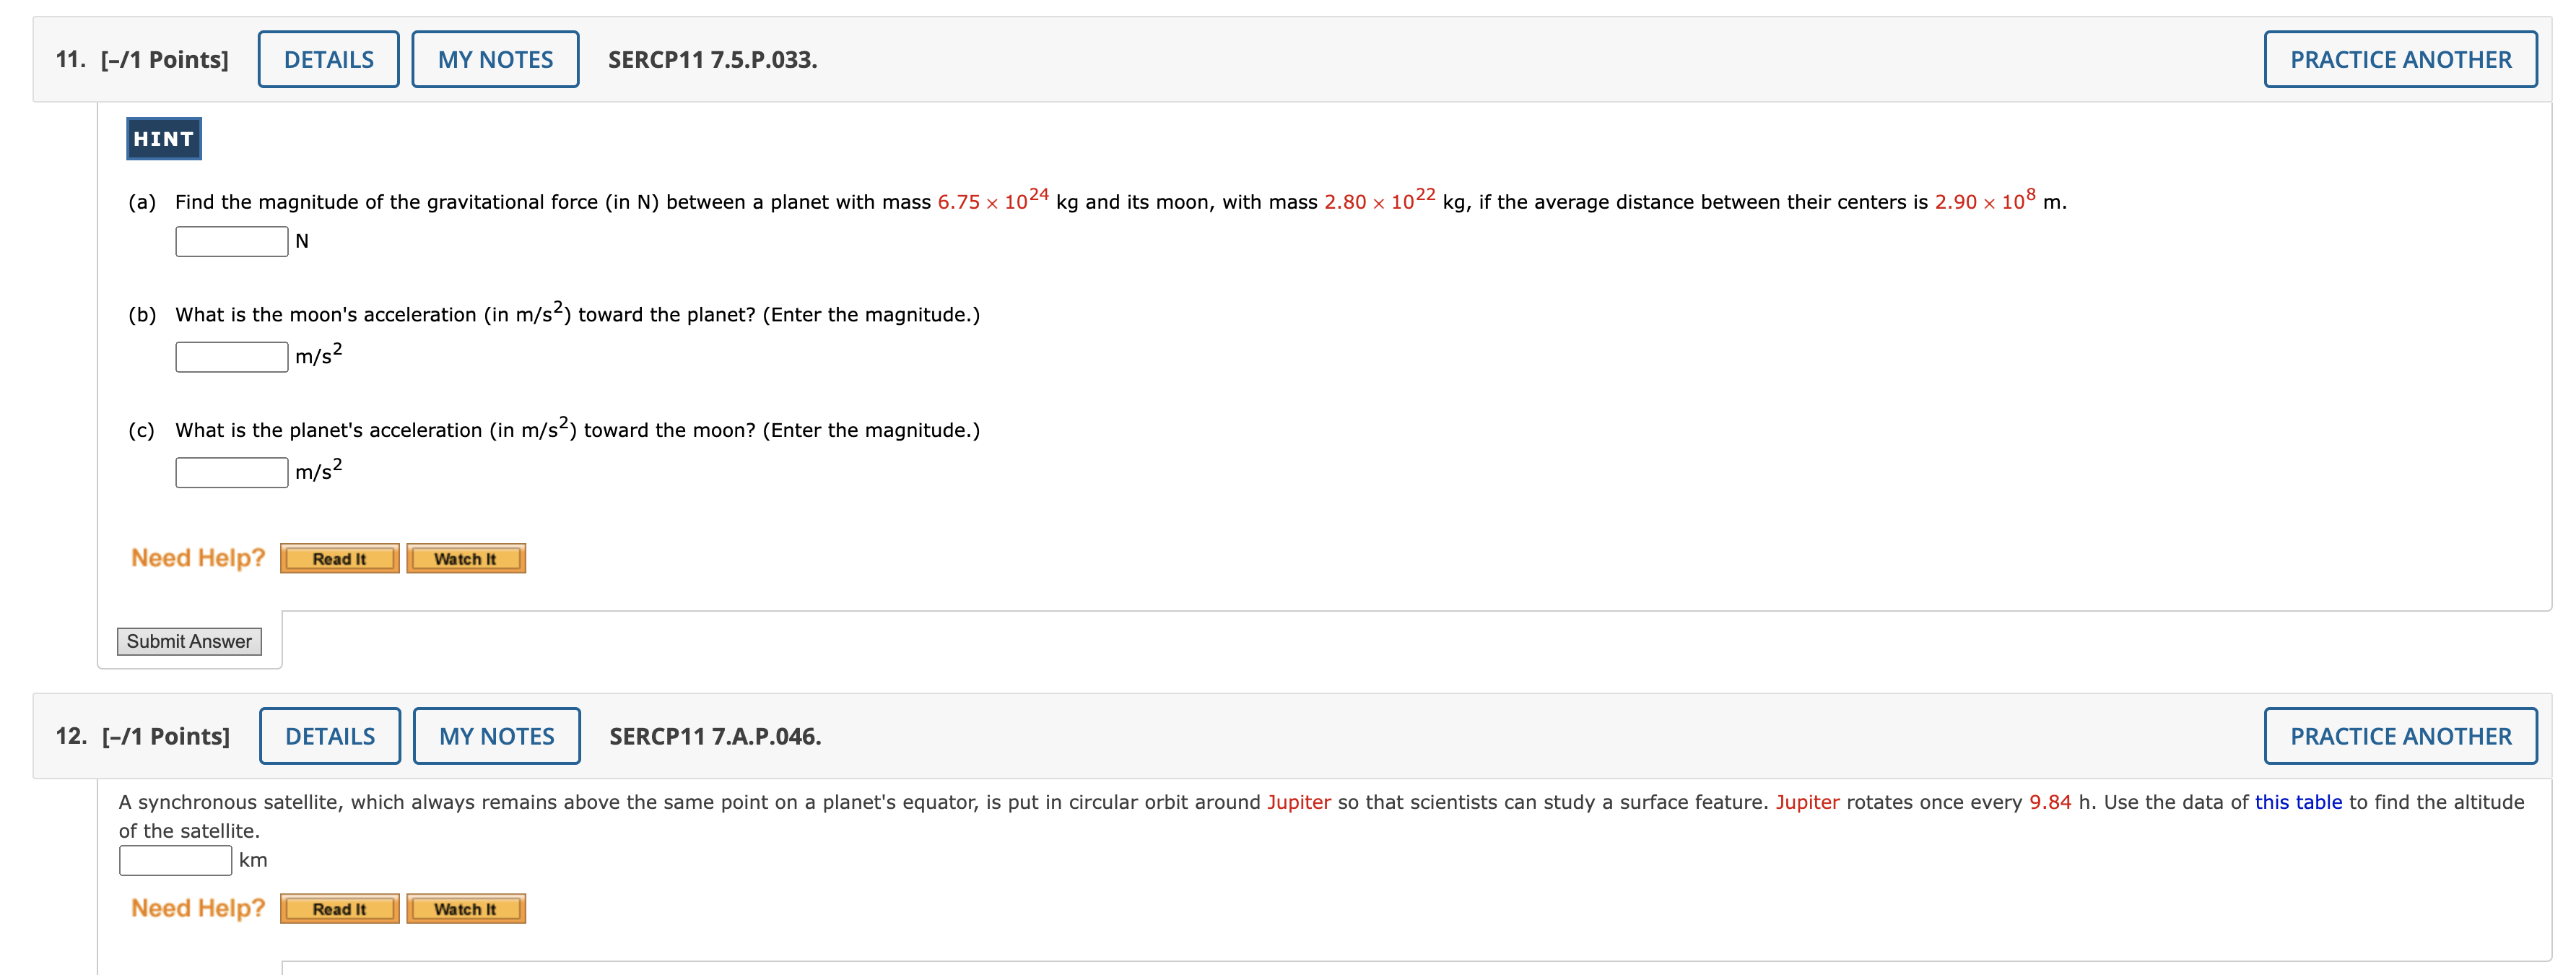The image size is (2576, 975).
Task: Open DETAILS for question 12
Action: (329, 735)
